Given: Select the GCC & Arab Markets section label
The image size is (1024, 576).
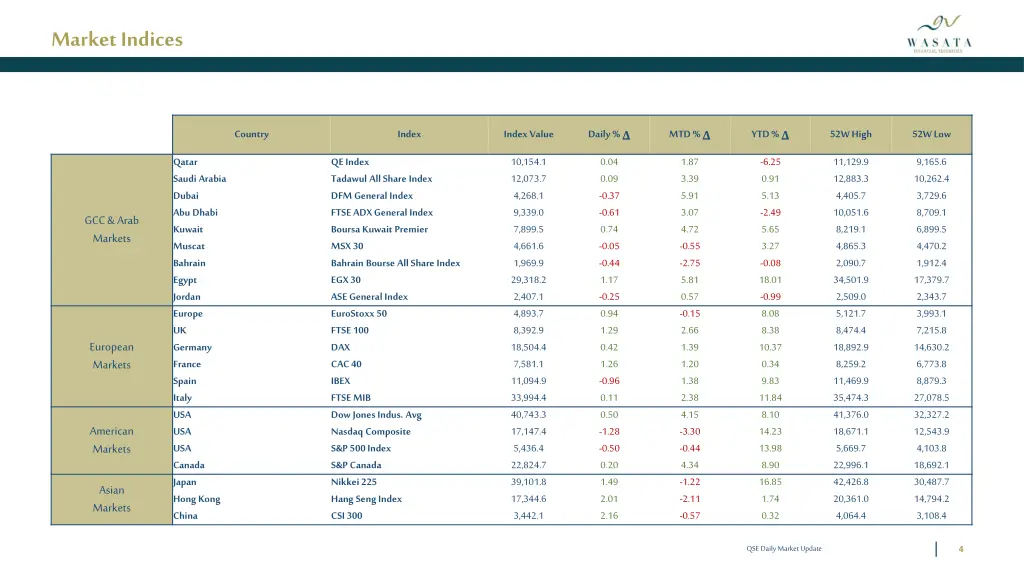Looking at the screenshot, I should (111, 230).
